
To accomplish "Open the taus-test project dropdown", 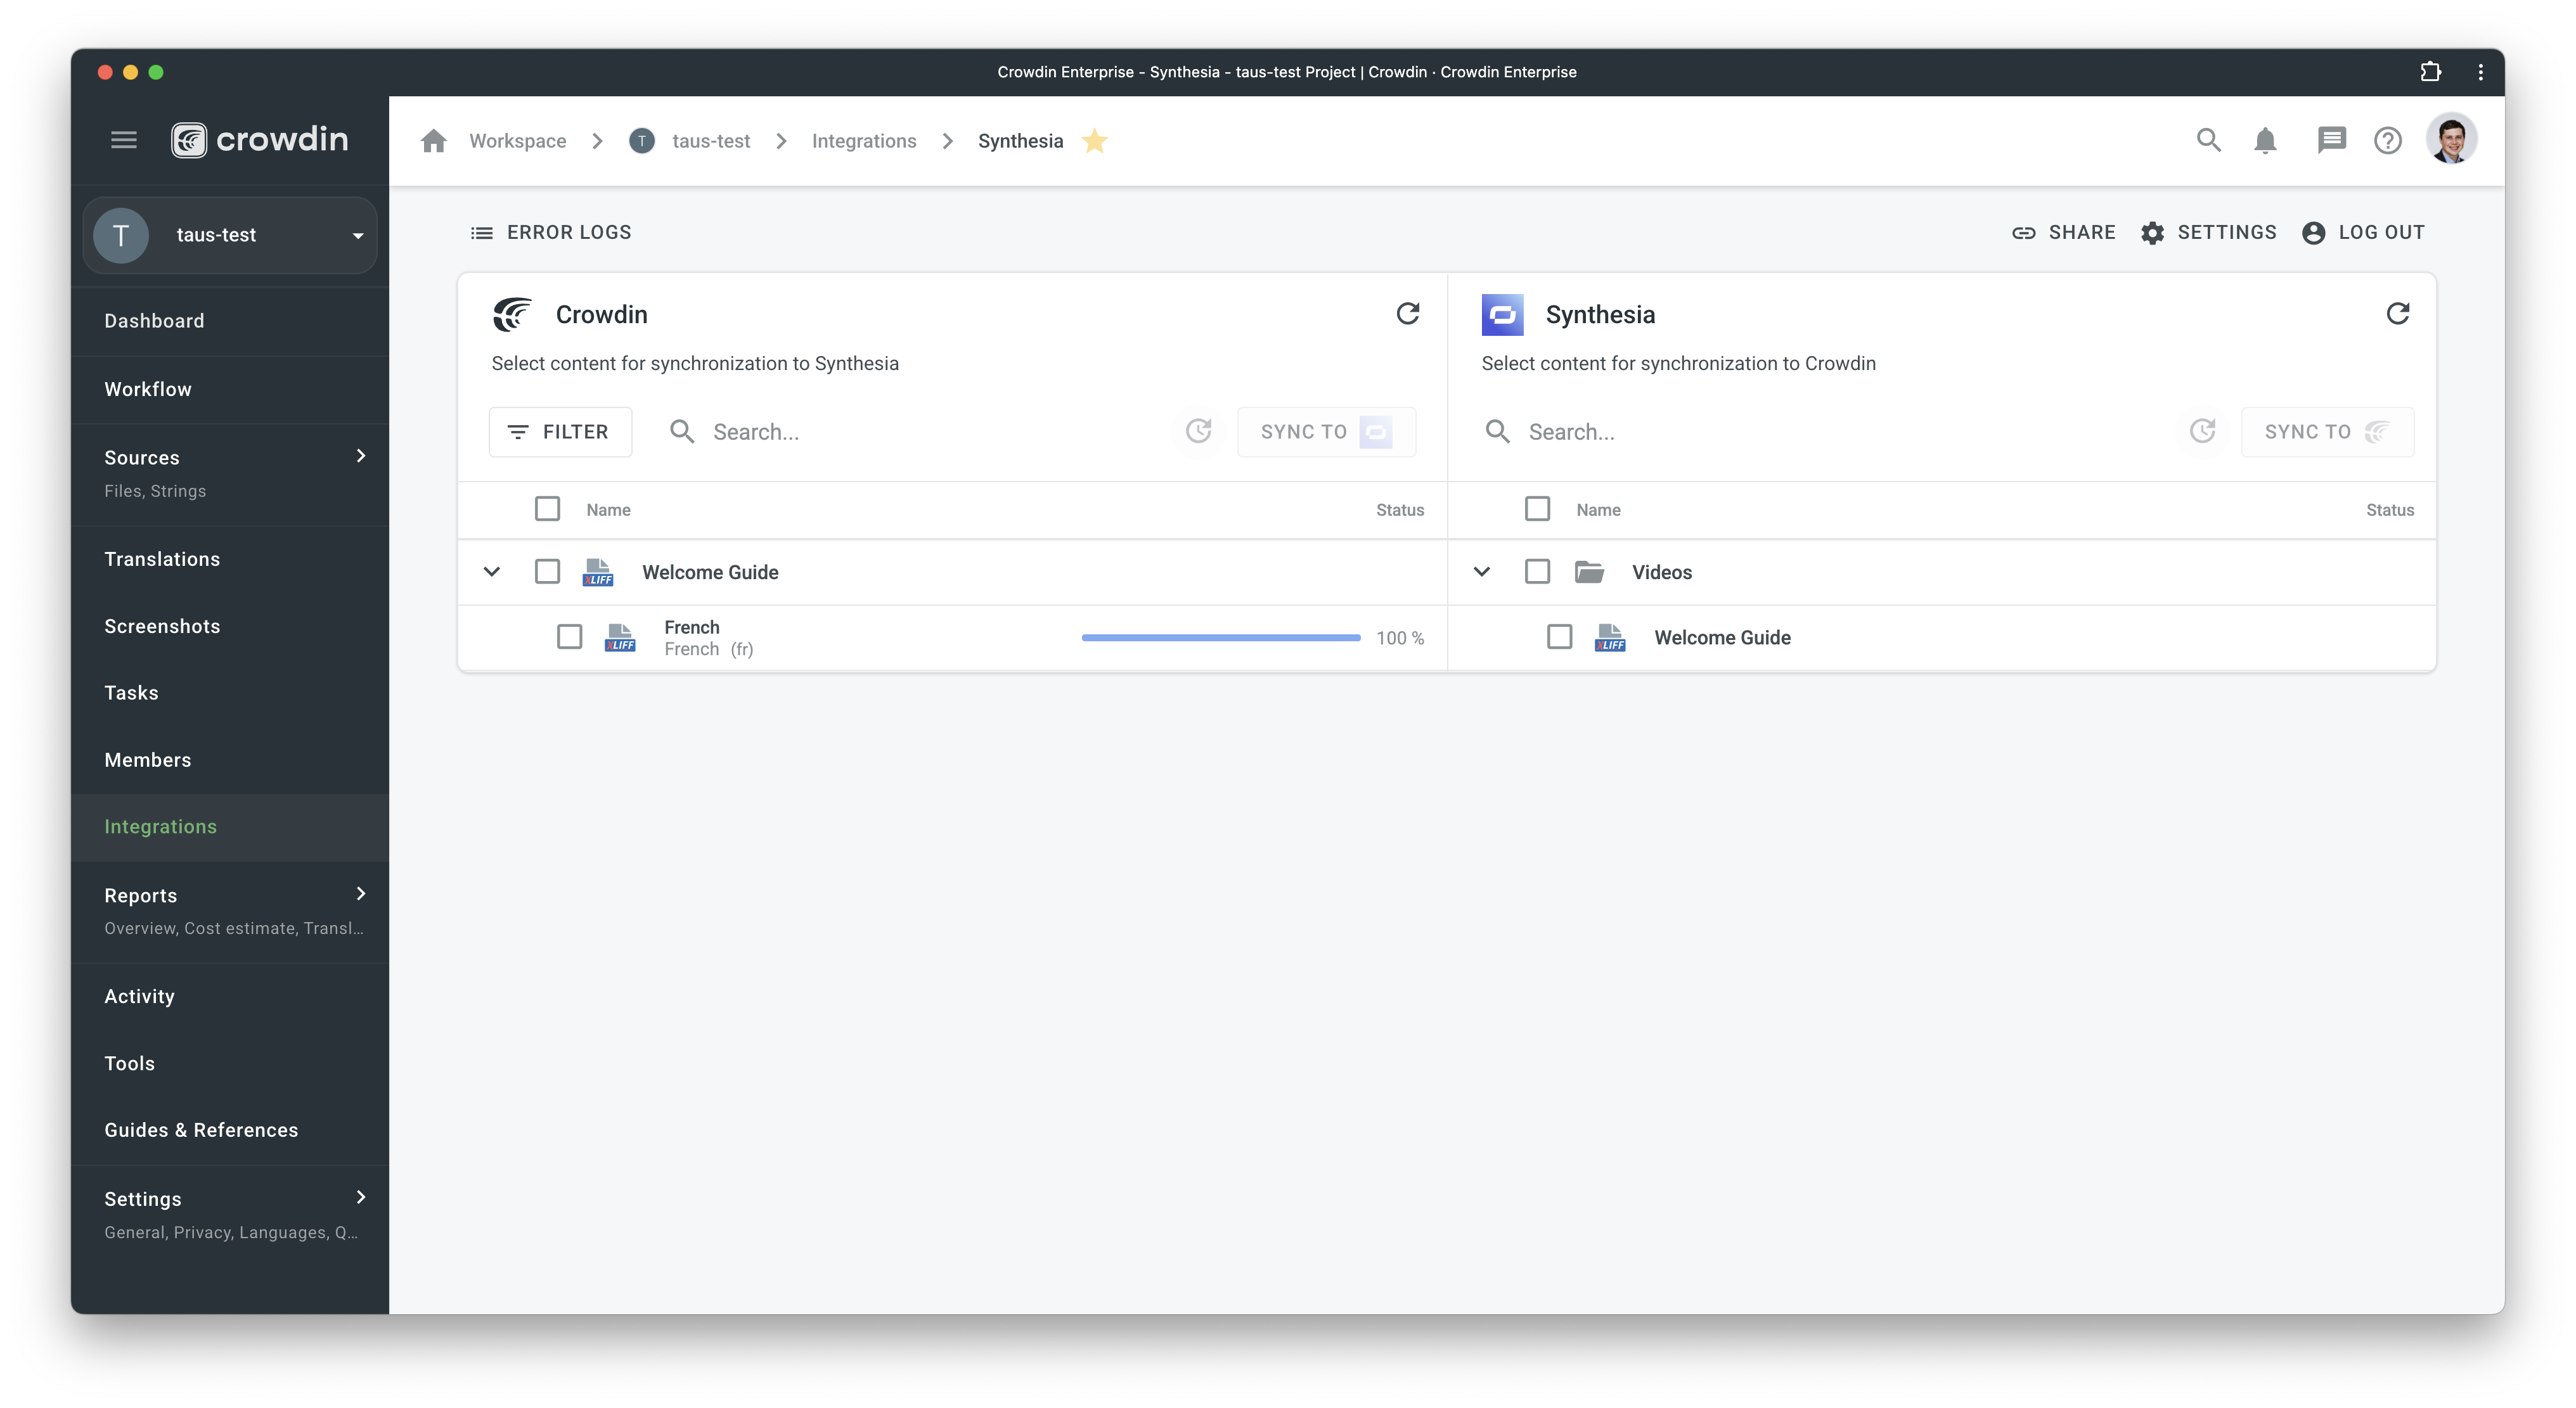I will coord(230,235).
